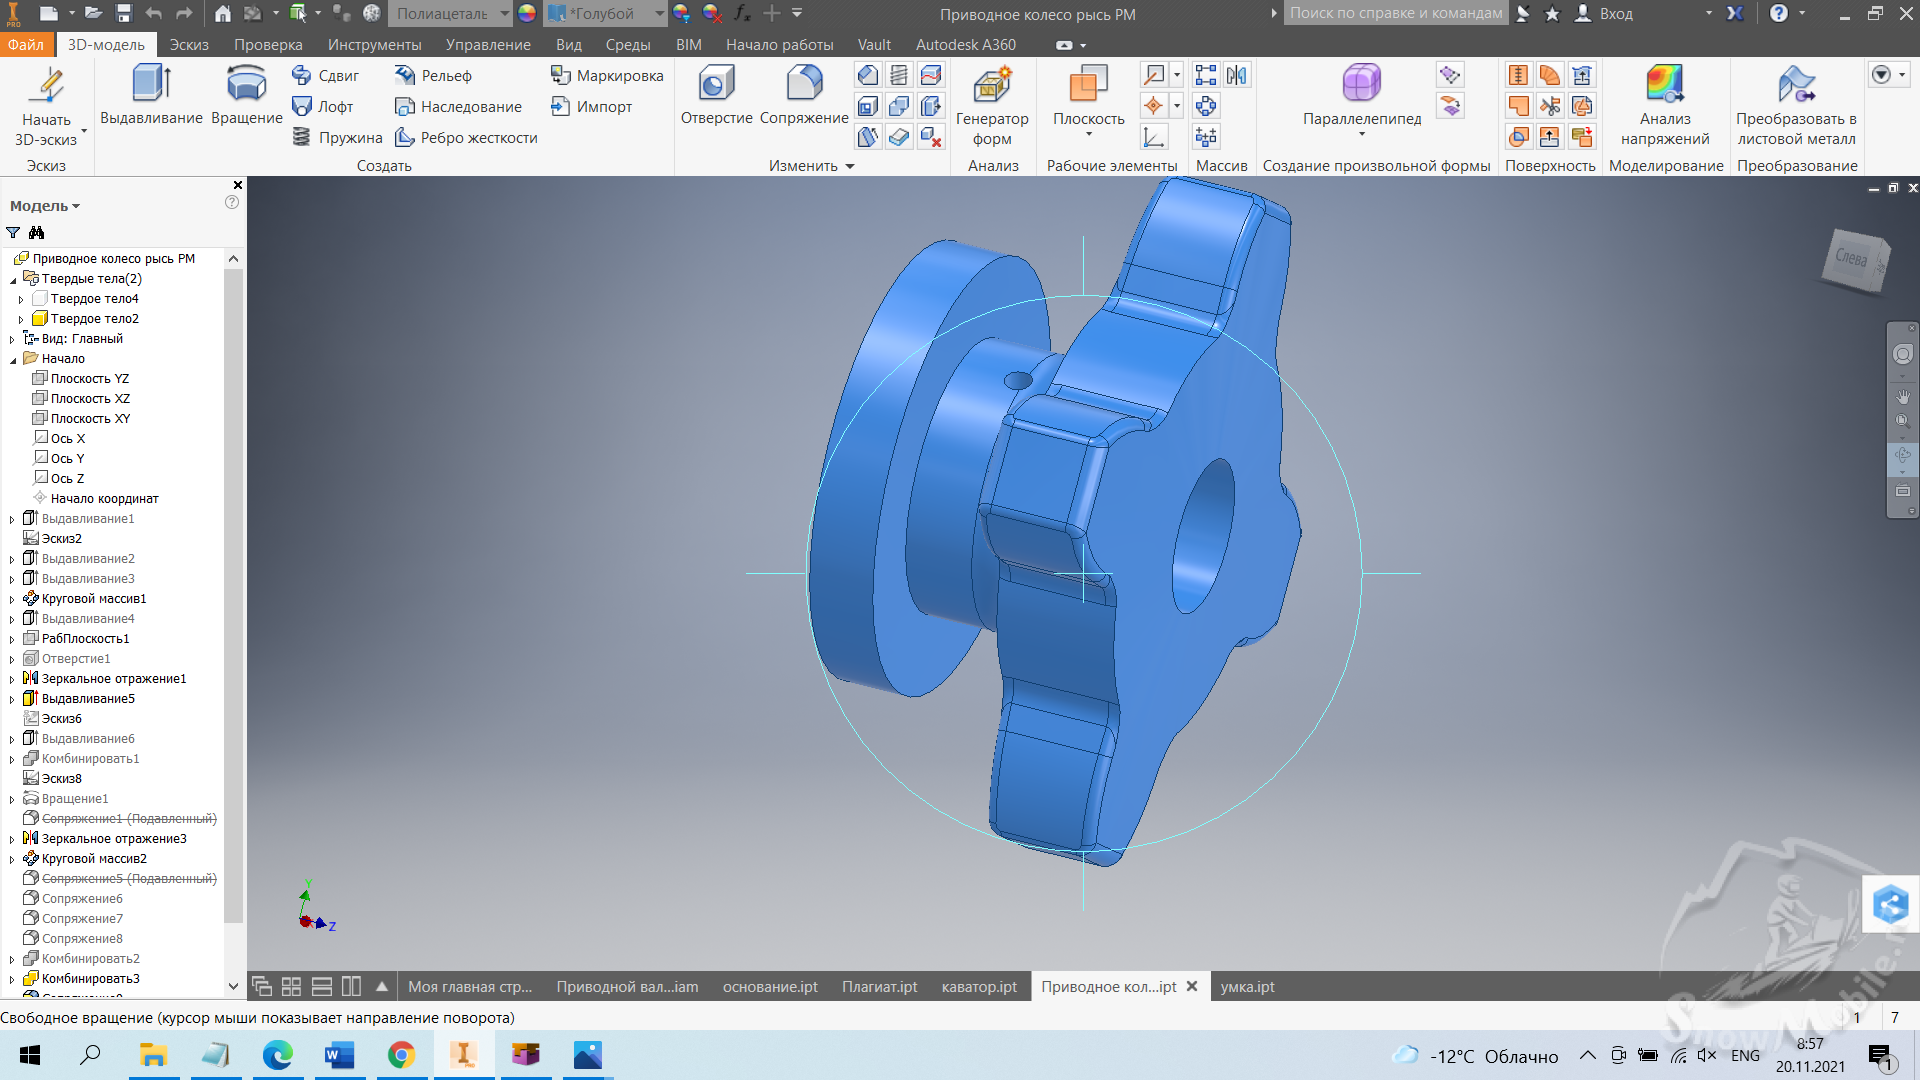Switch ENG keyboard language in tray
The width and height of the screenshot is (1920, 1080).
(x=1745, y=1055)
